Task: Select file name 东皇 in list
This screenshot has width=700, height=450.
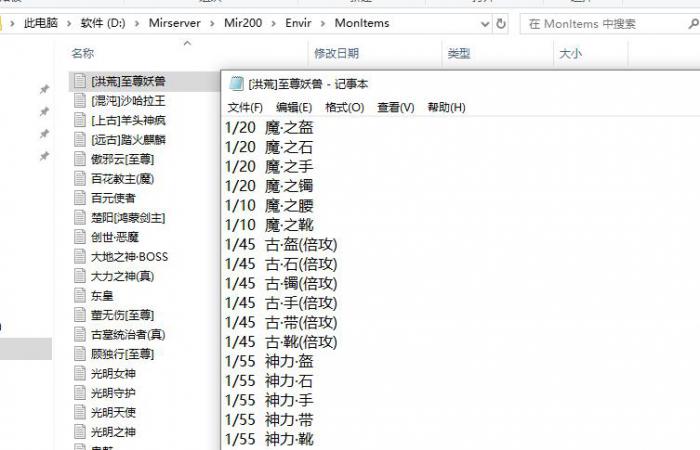Action: pyautogui.click(x=102, y=296)
